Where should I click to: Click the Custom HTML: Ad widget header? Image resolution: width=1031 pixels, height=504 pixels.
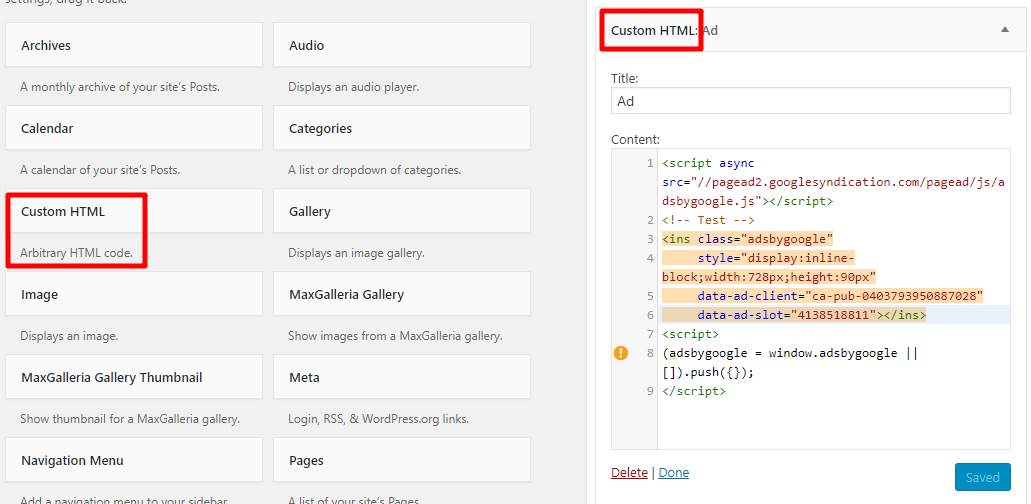click(810, 30)
